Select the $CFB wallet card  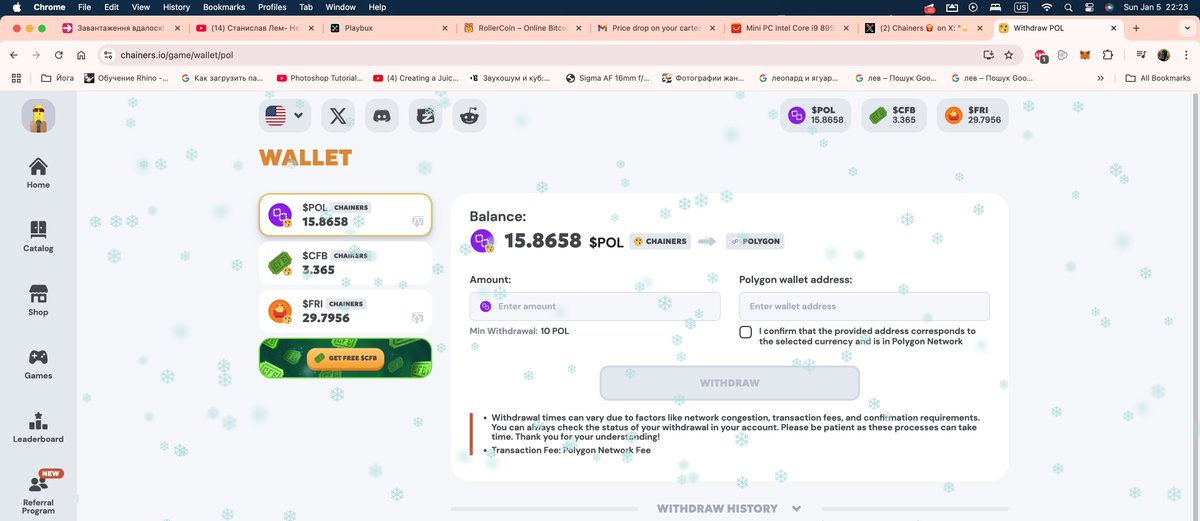coord(345,263)
